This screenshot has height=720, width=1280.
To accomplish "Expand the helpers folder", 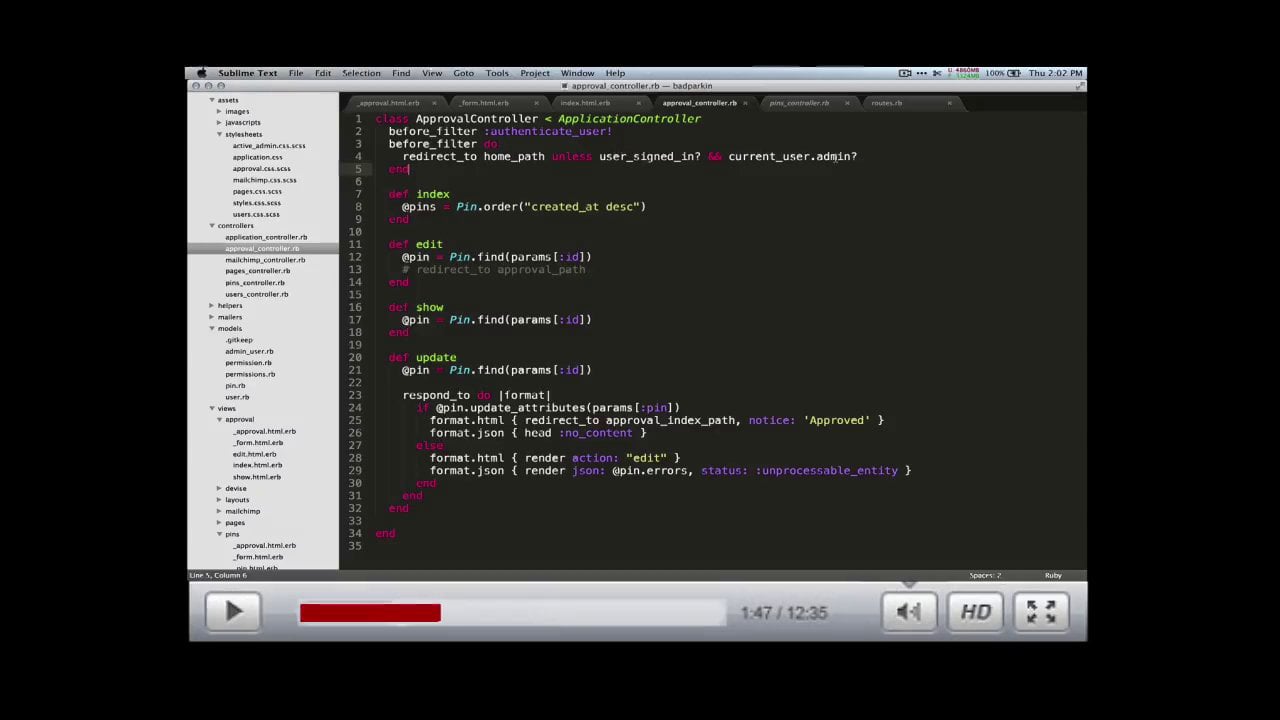I will click(212, 305).
